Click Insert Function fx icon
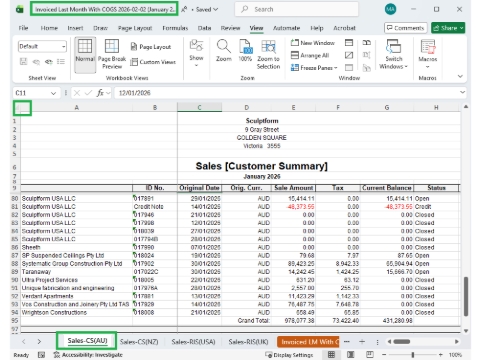This screenshot has width=480, height=360. click(x=100, y=93)
